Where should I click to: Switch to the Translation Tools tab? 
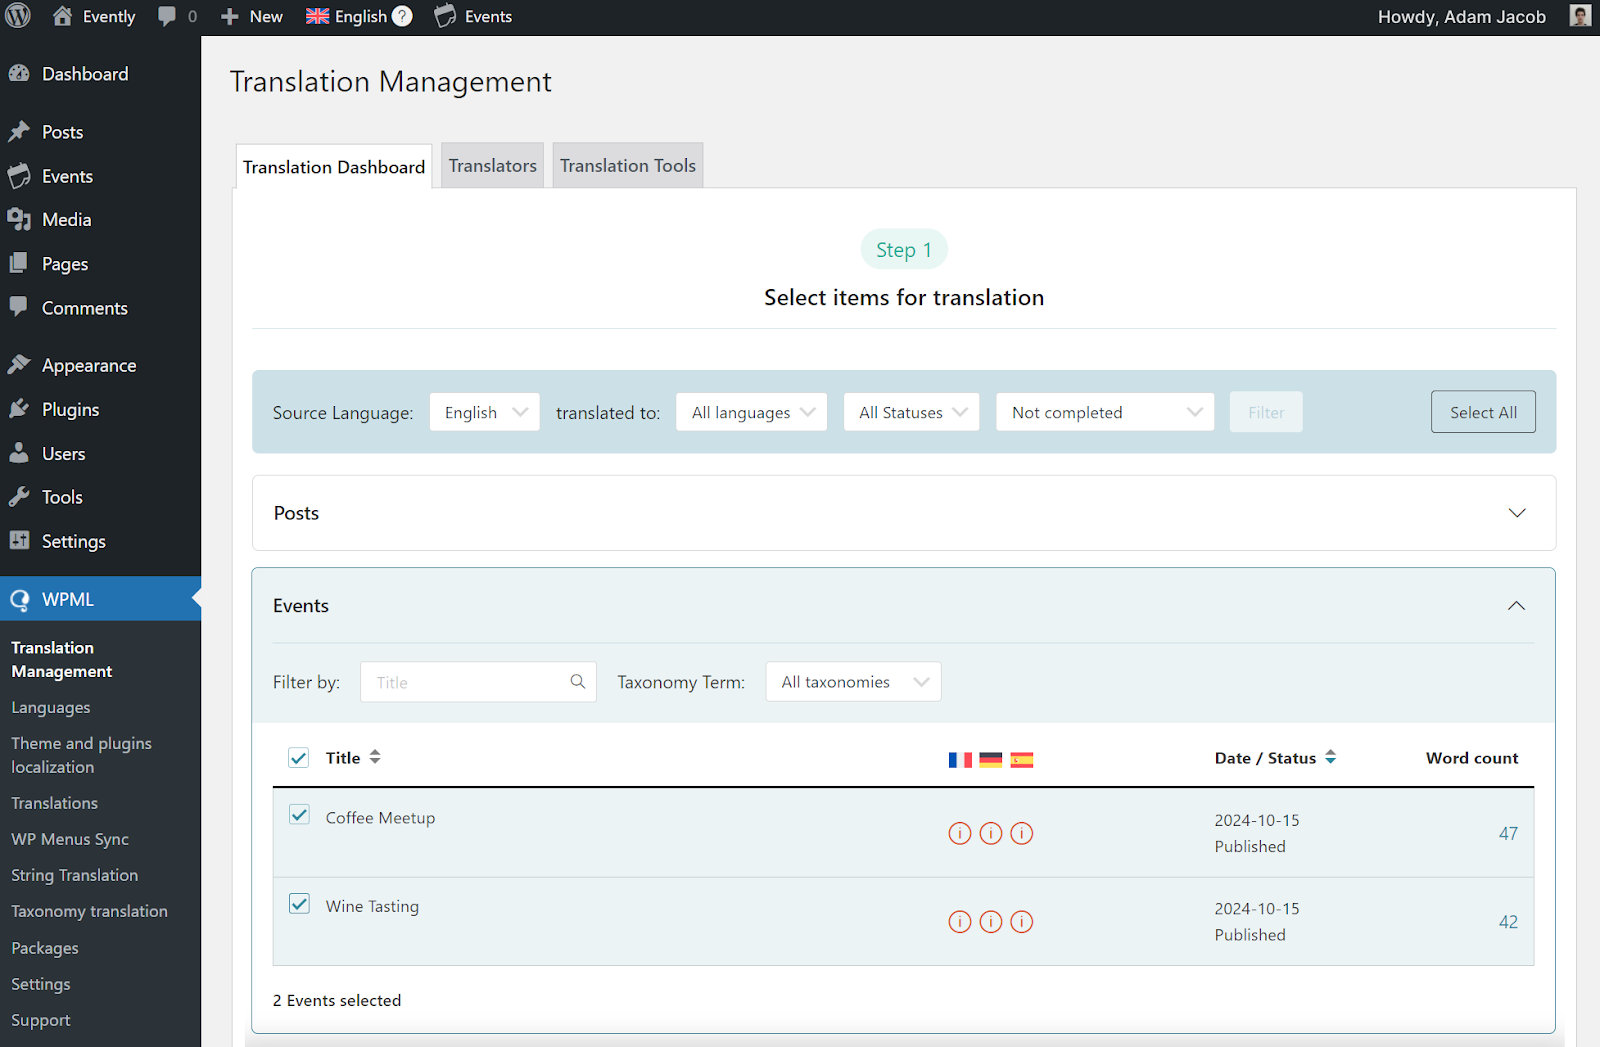pos(627,165)
